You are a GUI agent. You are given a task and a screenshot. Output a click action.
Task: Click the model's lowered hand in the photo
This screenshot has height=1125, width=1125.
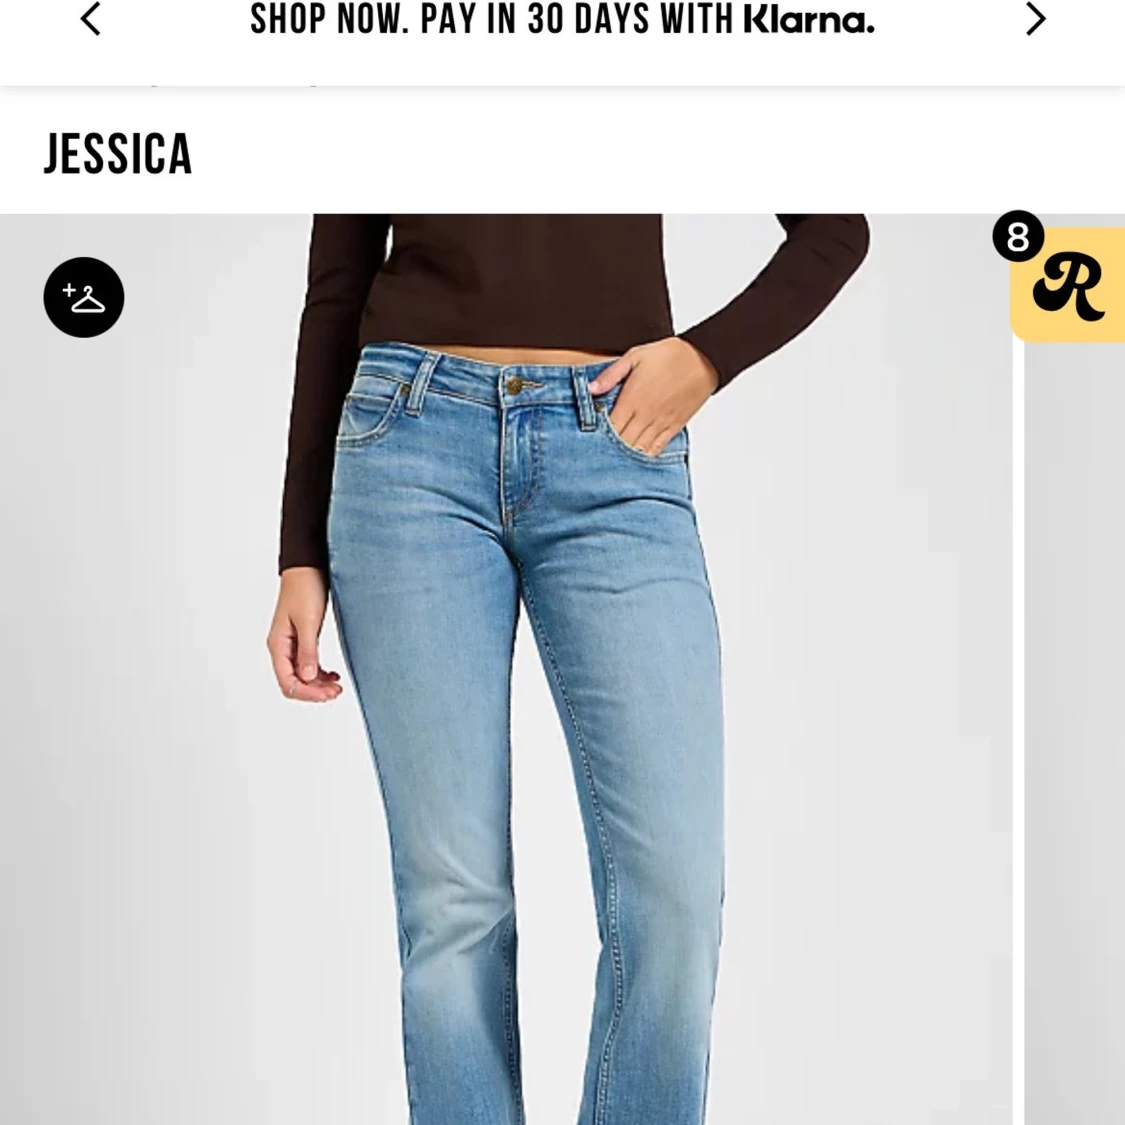(301, 637)
